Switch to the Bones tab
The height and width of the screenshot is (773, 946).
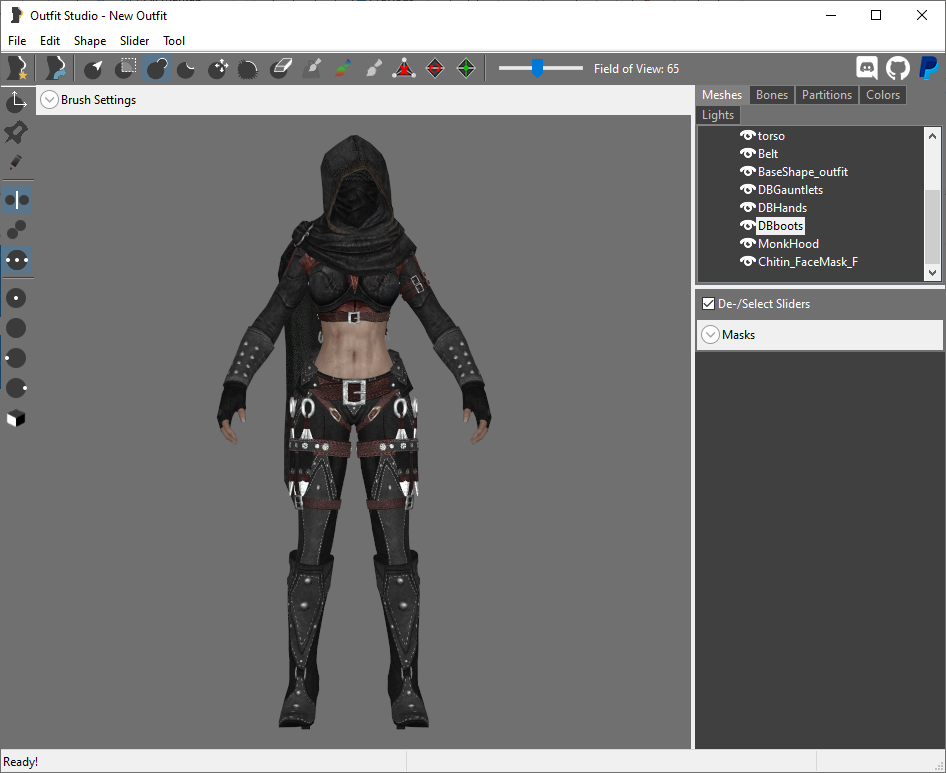point(772,95)
